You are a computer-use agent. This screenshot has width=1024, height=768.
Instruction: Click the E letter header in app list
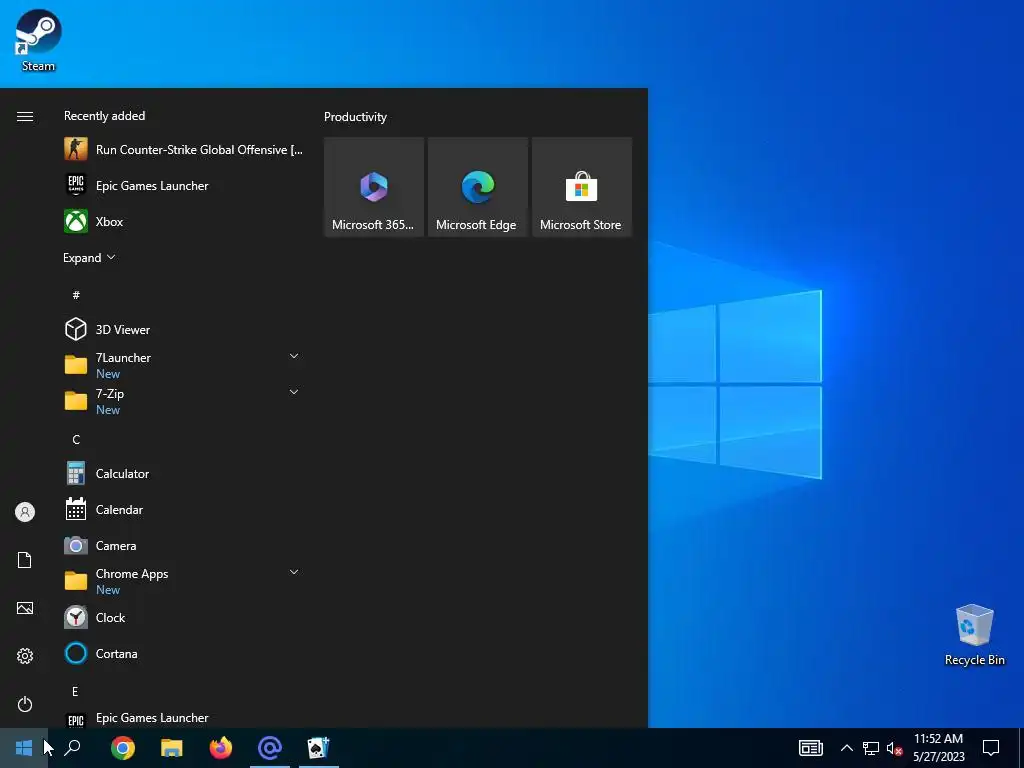(x=75, y=691)
